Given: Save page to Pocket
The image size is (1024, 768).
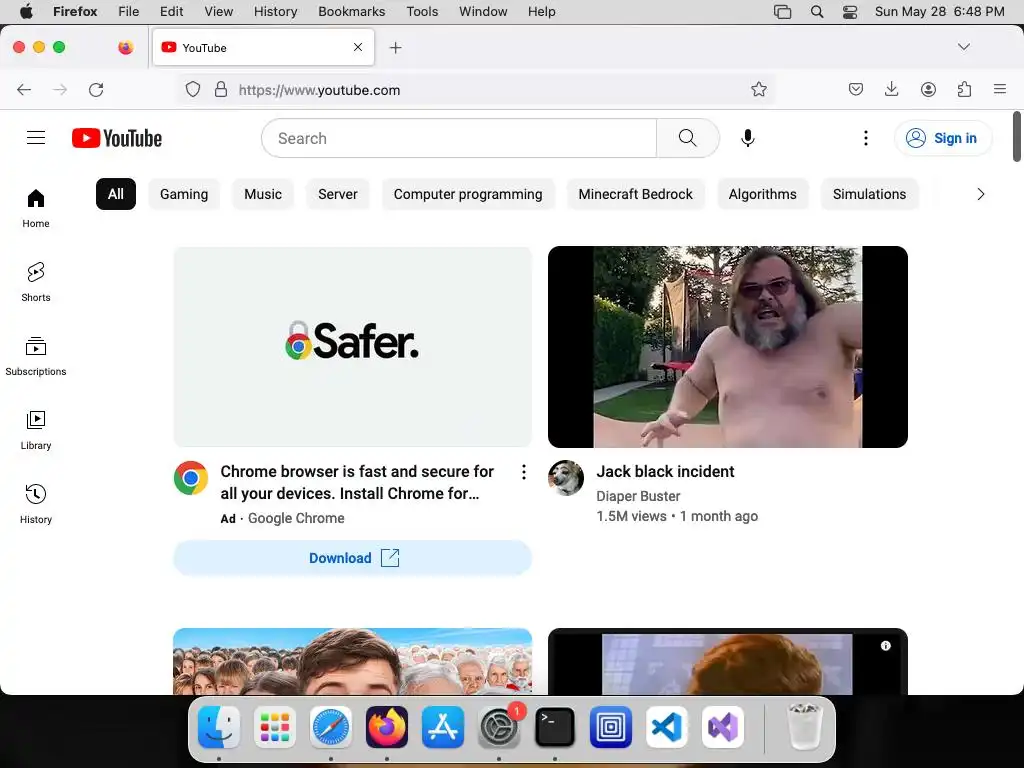Looking at the screenshot, I should click(x=856, y=89).
